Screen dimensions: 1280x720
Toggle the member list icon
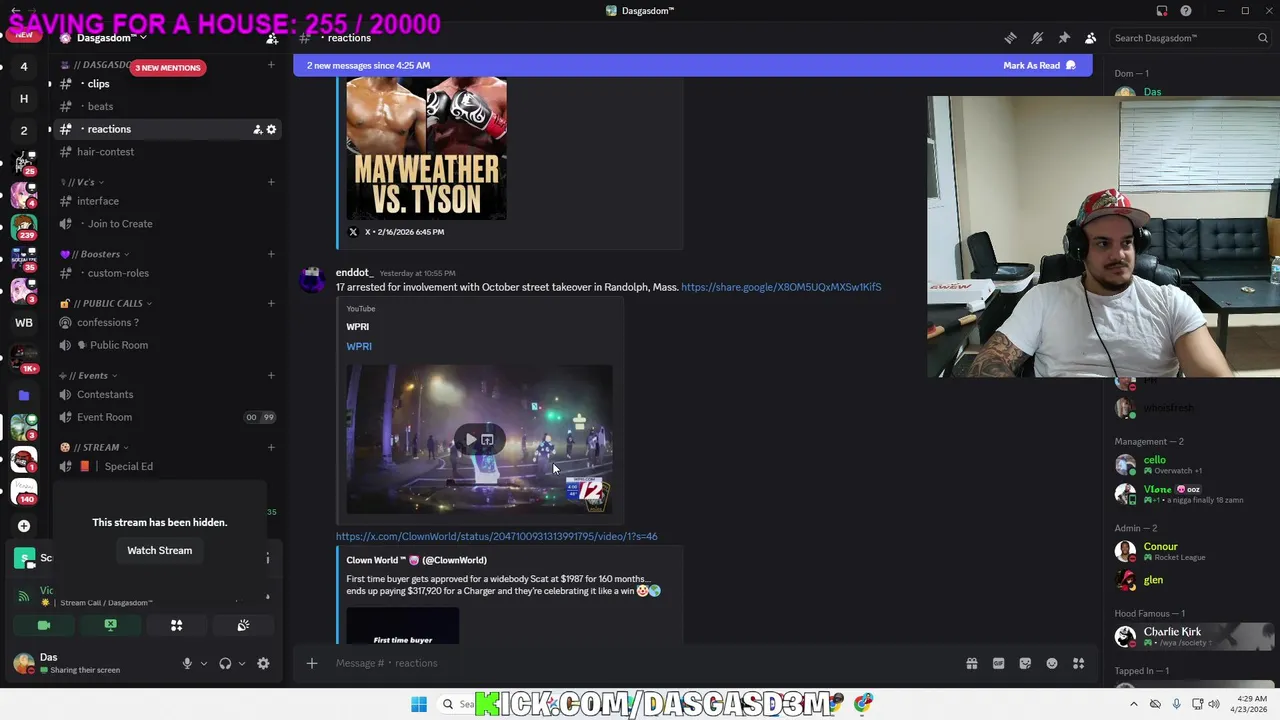pos(1090,38)
